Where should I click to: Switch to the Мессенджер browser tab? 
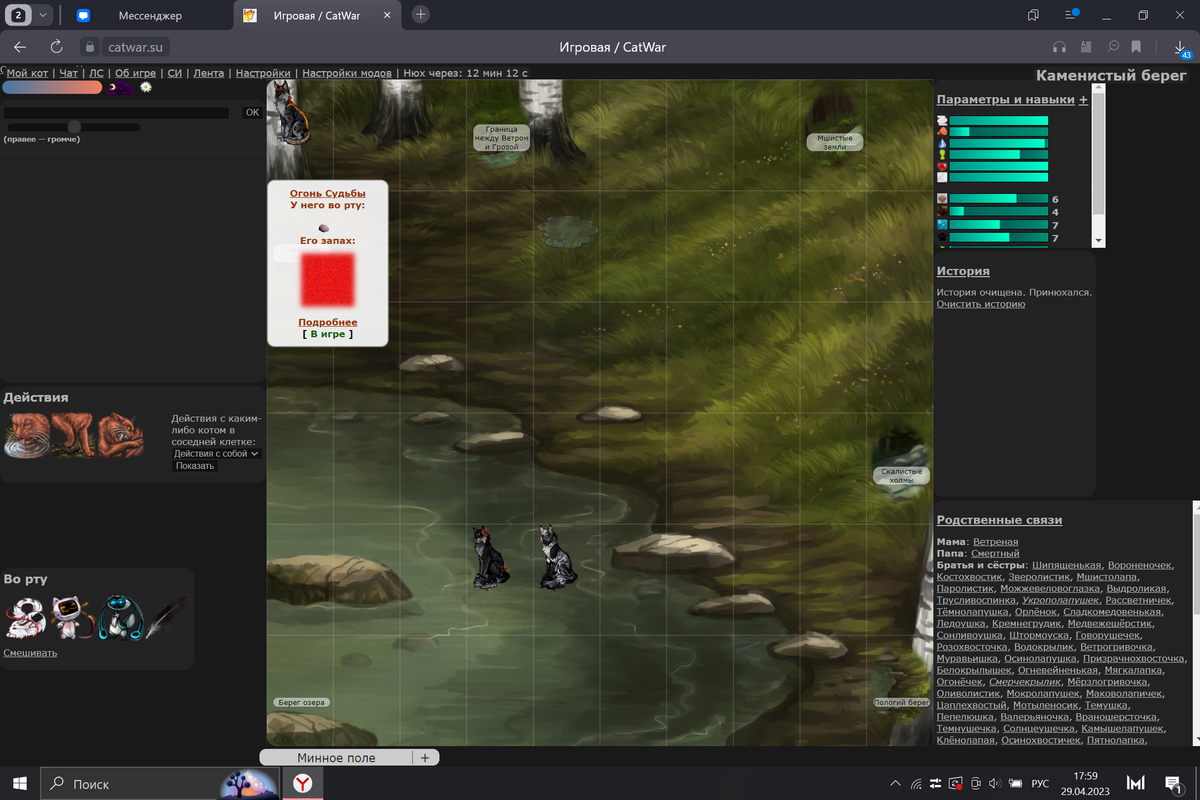click(x=150, y=15)
